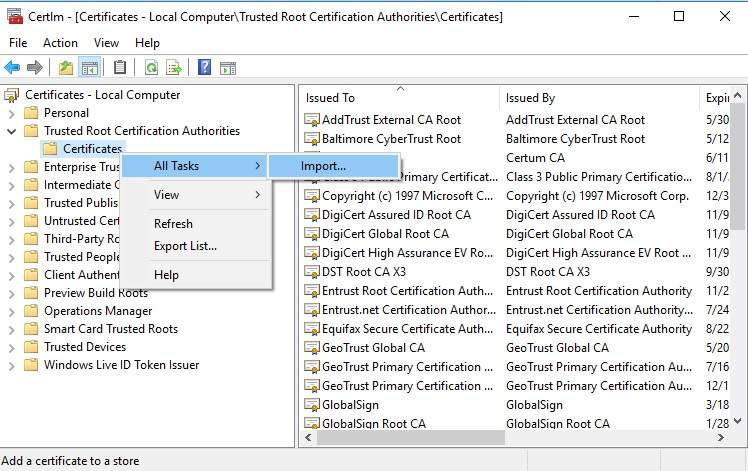Select Export List... in the context menu
748x471 pixels.
coord(185,246)
